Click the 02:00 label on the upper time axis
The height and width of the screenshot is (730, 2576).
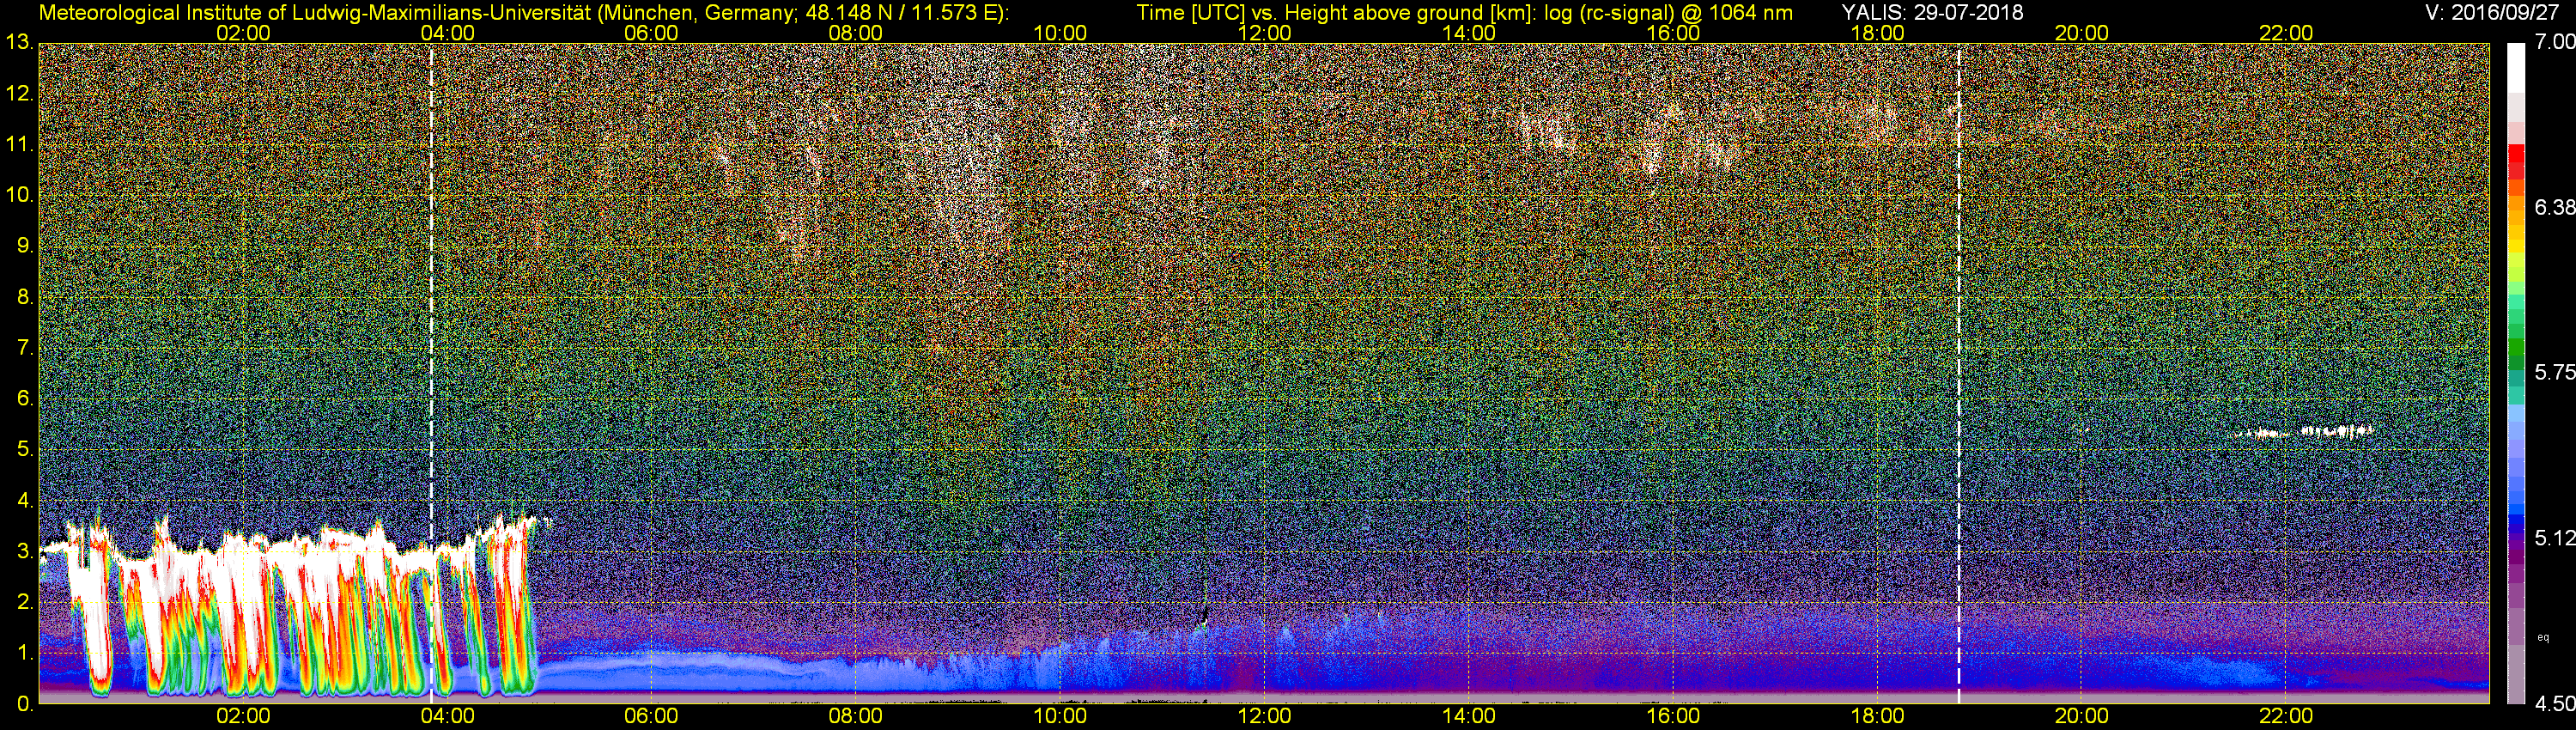click(x=243, y=33)
